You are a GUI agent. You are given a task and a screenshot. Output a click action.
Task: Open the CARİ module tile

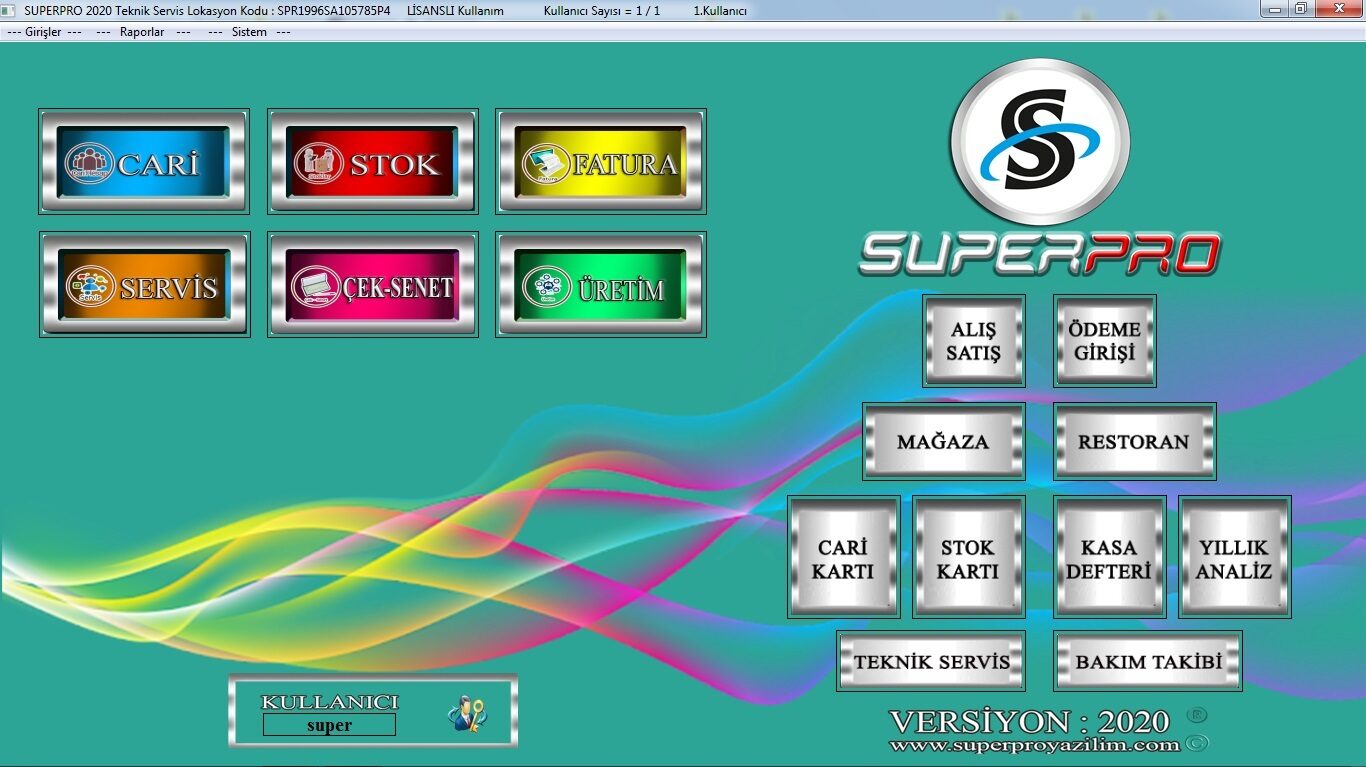[144, 162]
